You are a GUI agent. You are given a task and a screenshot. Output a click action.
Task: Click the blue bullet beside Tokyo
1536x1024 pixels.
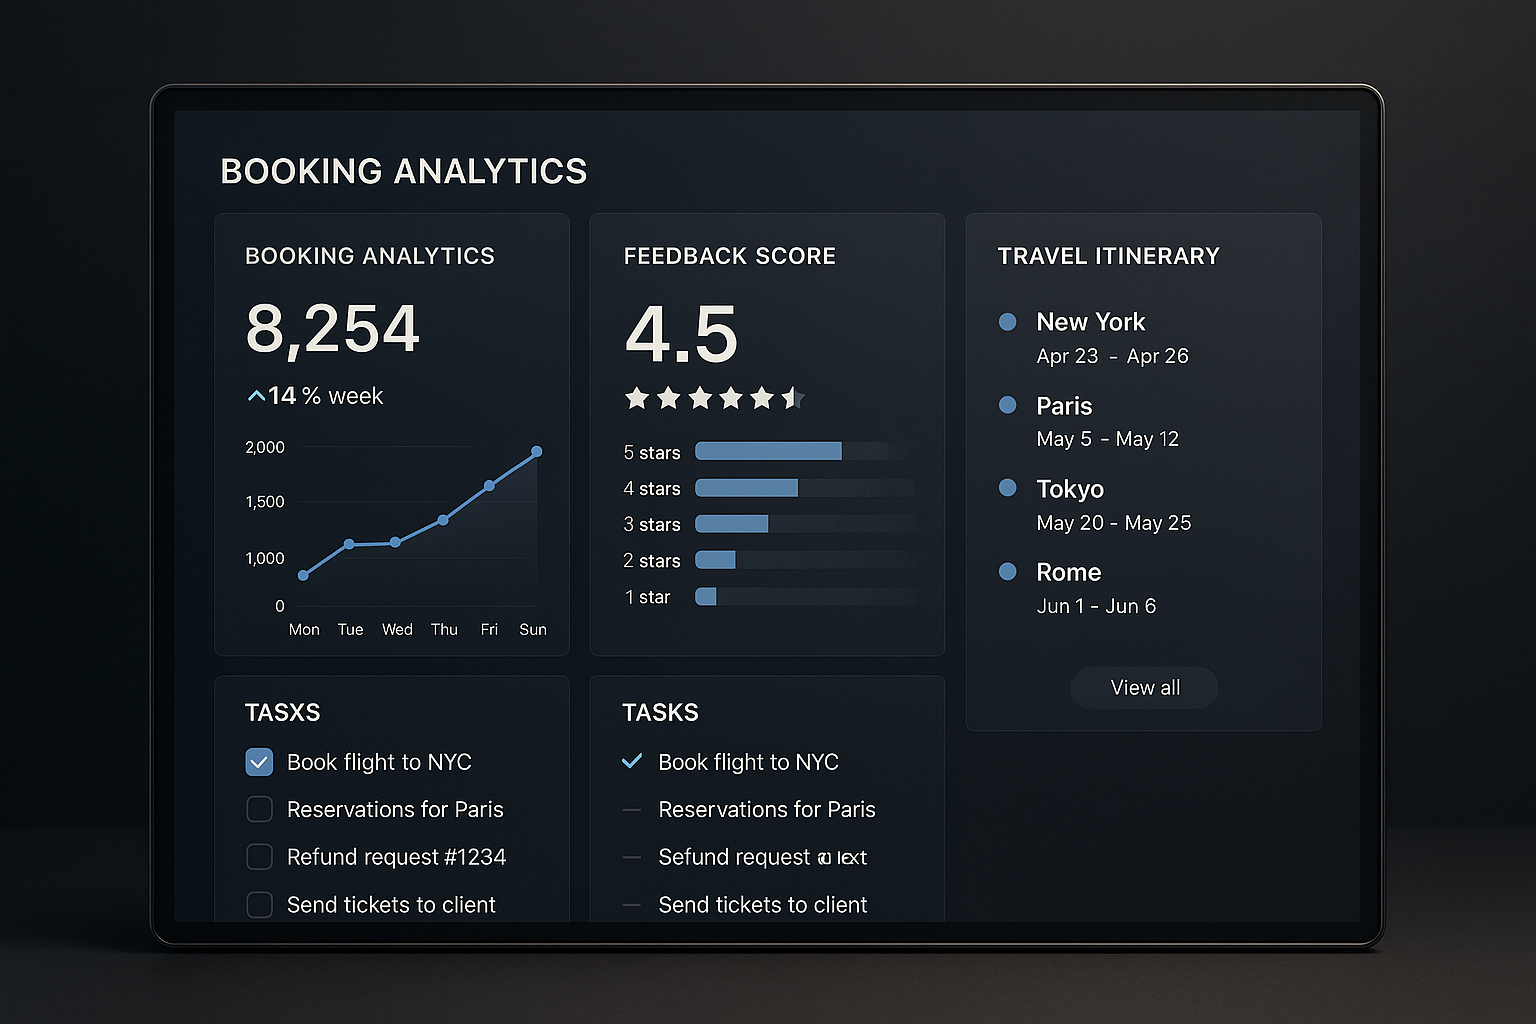point(1007,488)
